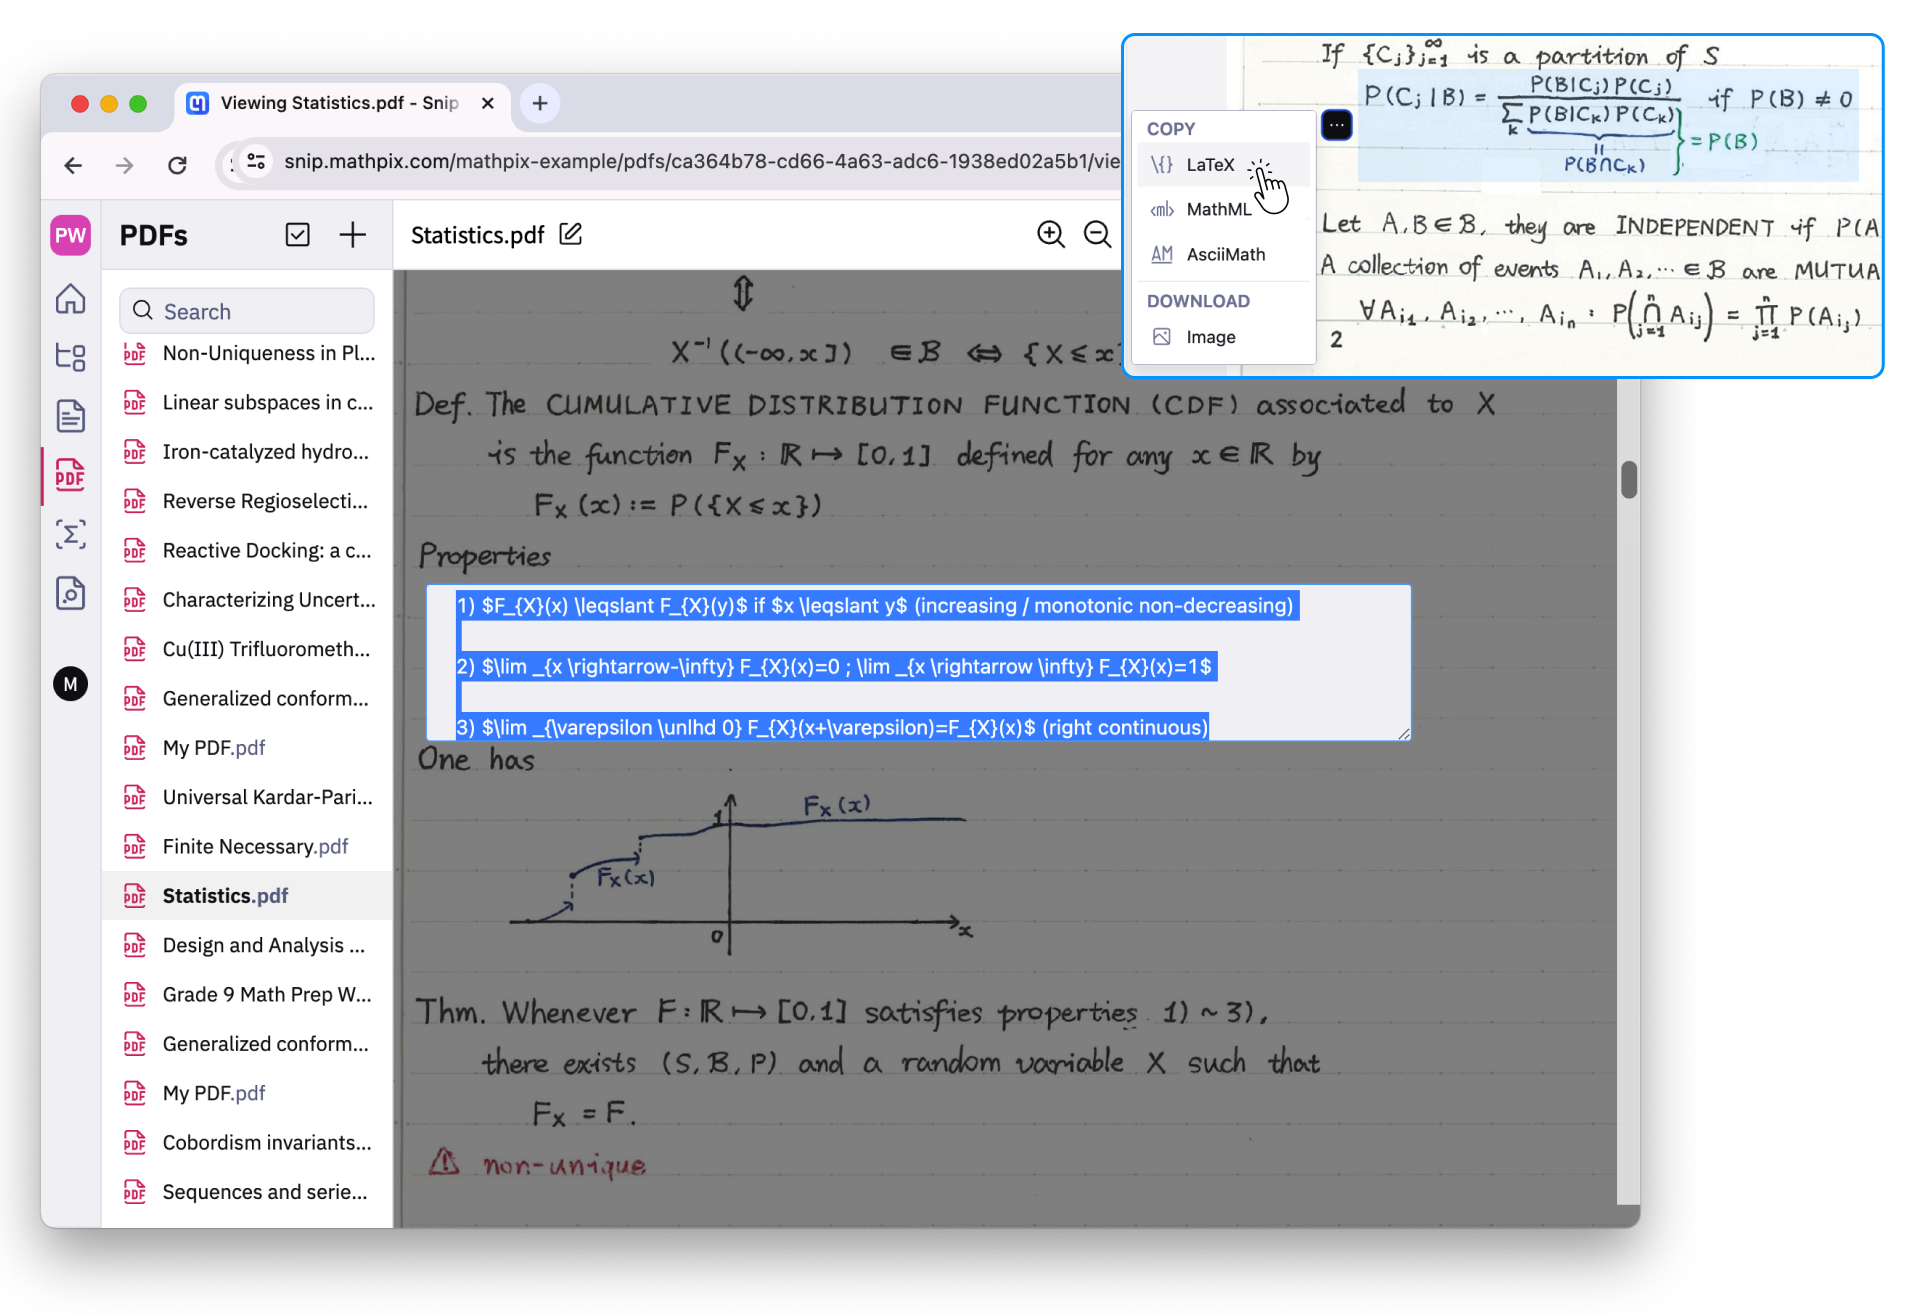This screenshot has width=1915, height=1315.
Task: Zoom out of the PDF page
Action: click(1097, 234)
